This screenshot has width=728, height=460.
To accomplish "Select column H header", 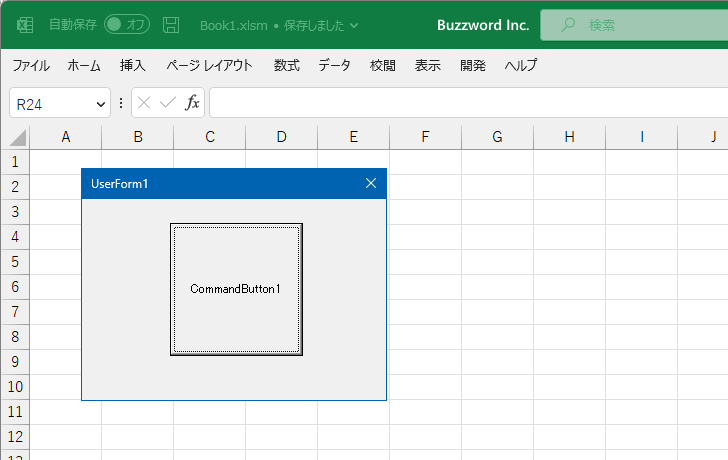I will tap(569, 137).
